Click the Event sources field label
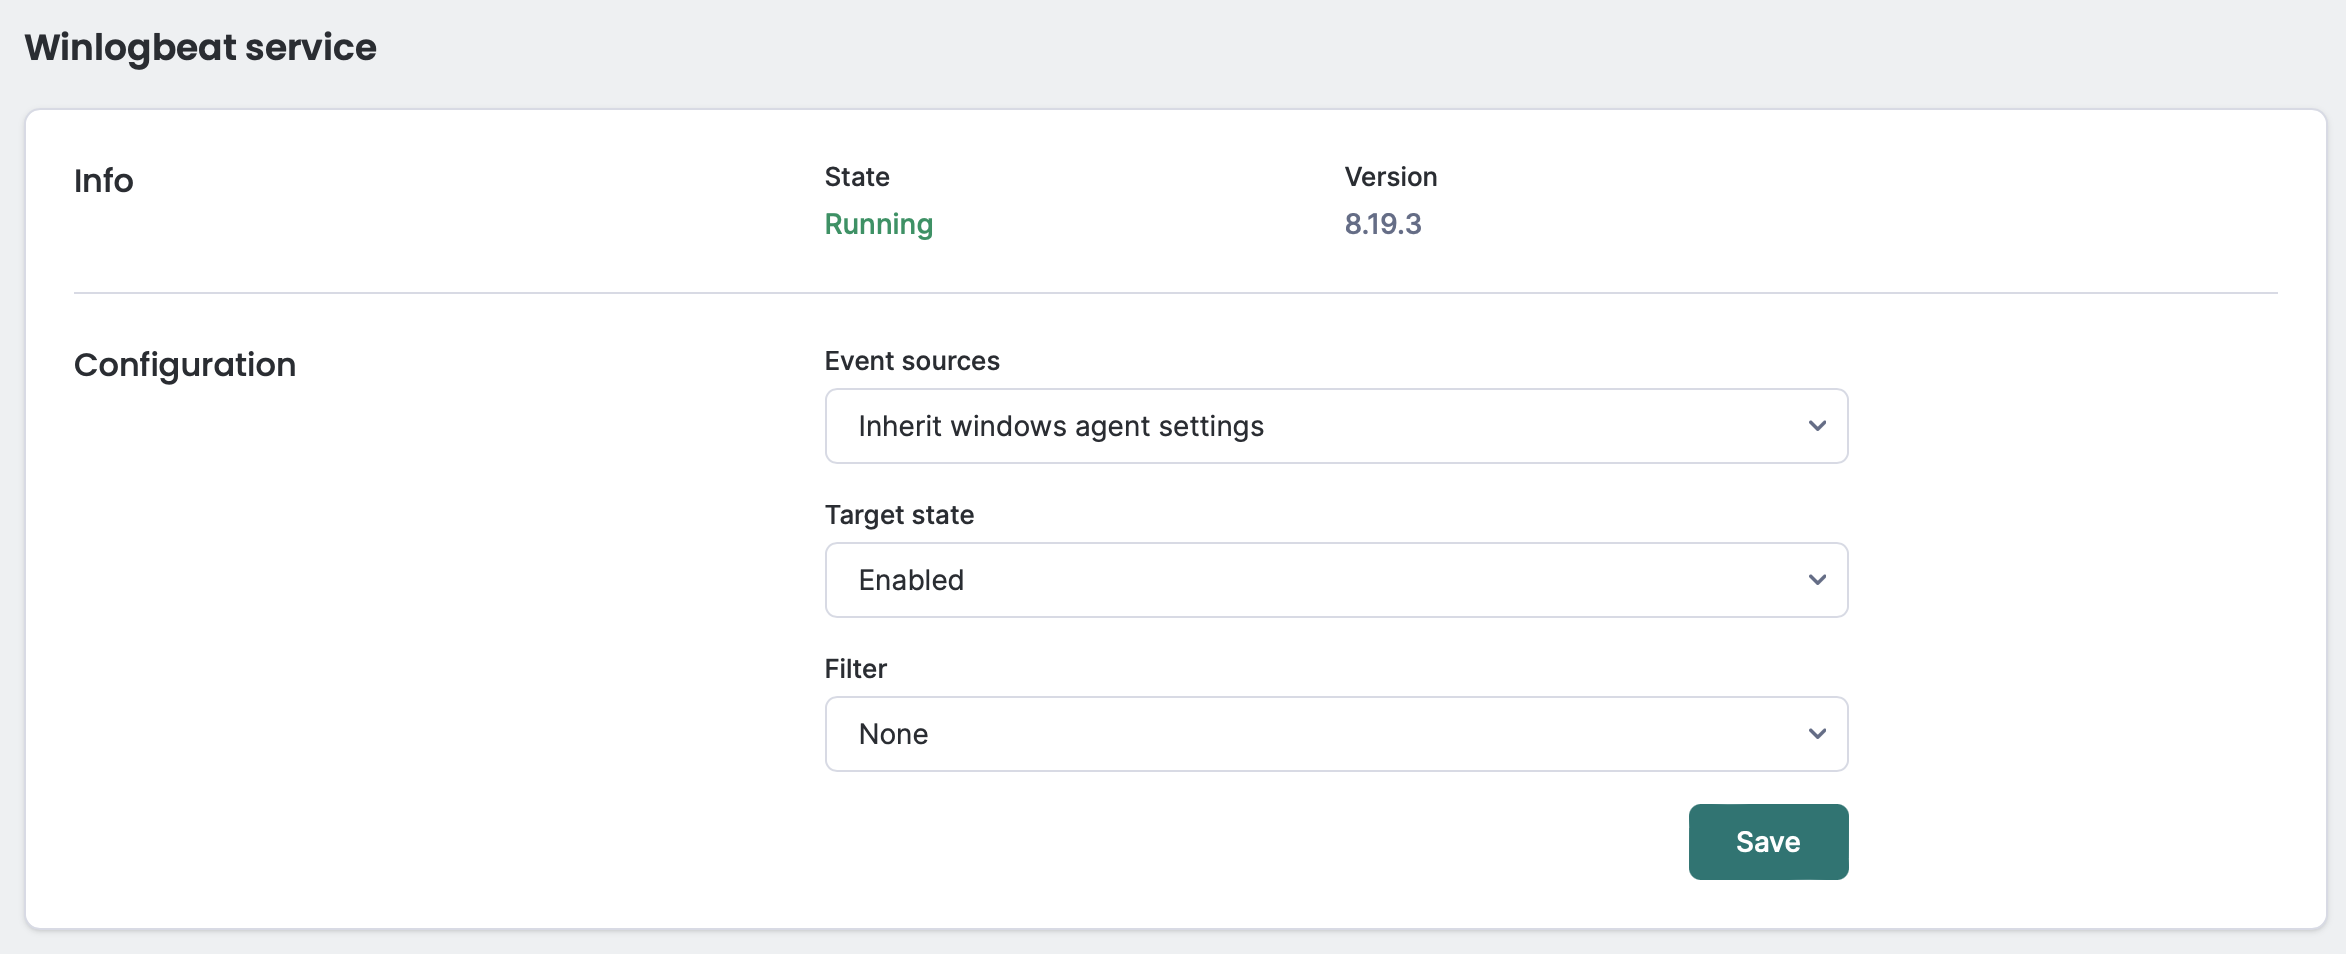The height and width of the screenshot is (954, 2346). coord(911,361)
